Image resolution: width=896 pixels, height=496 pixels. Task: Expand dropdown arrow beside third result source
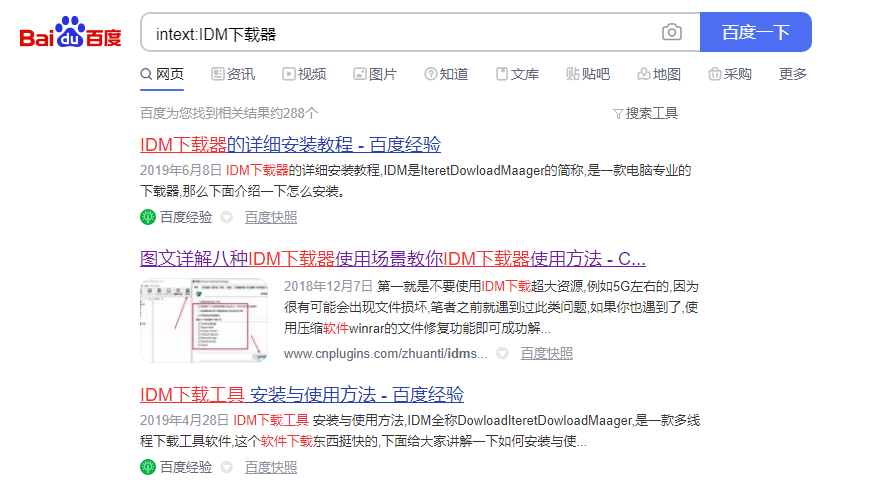(x=227, y=467)
